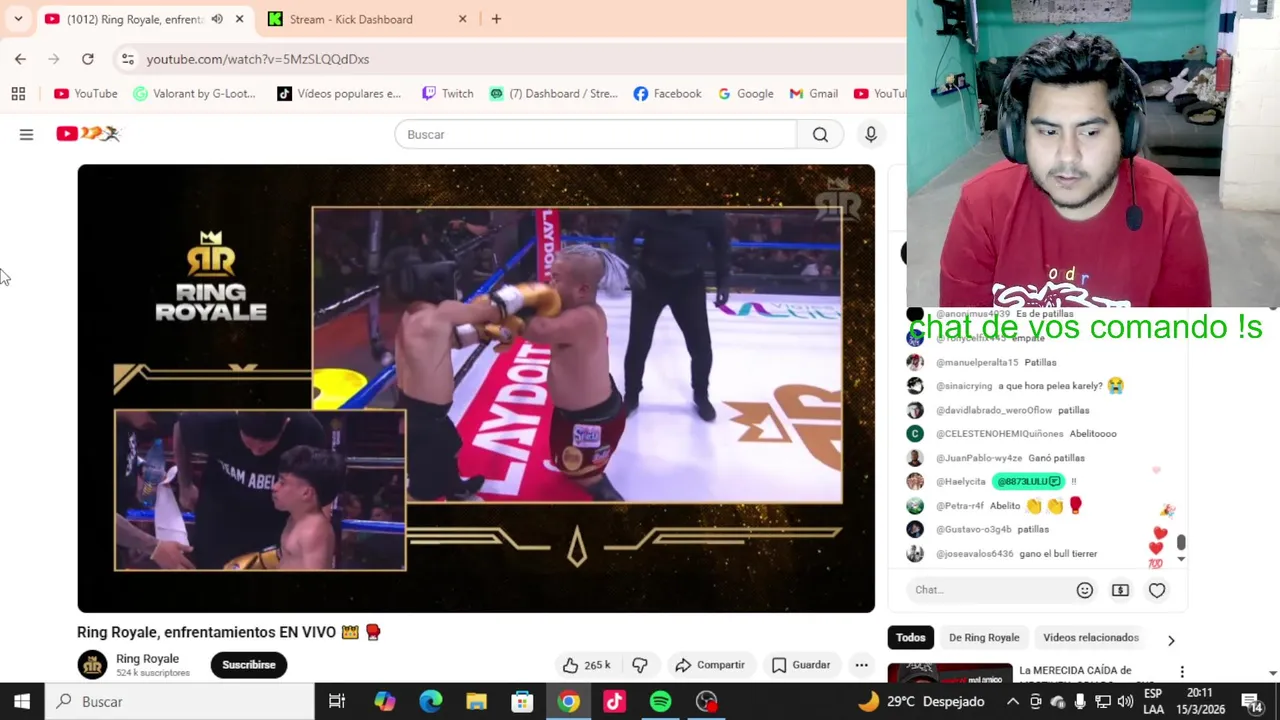Image resolution: width=1280 pixels, height=720 pixels.
Task: Select the Todos filter chip
Action: point(911,637)
